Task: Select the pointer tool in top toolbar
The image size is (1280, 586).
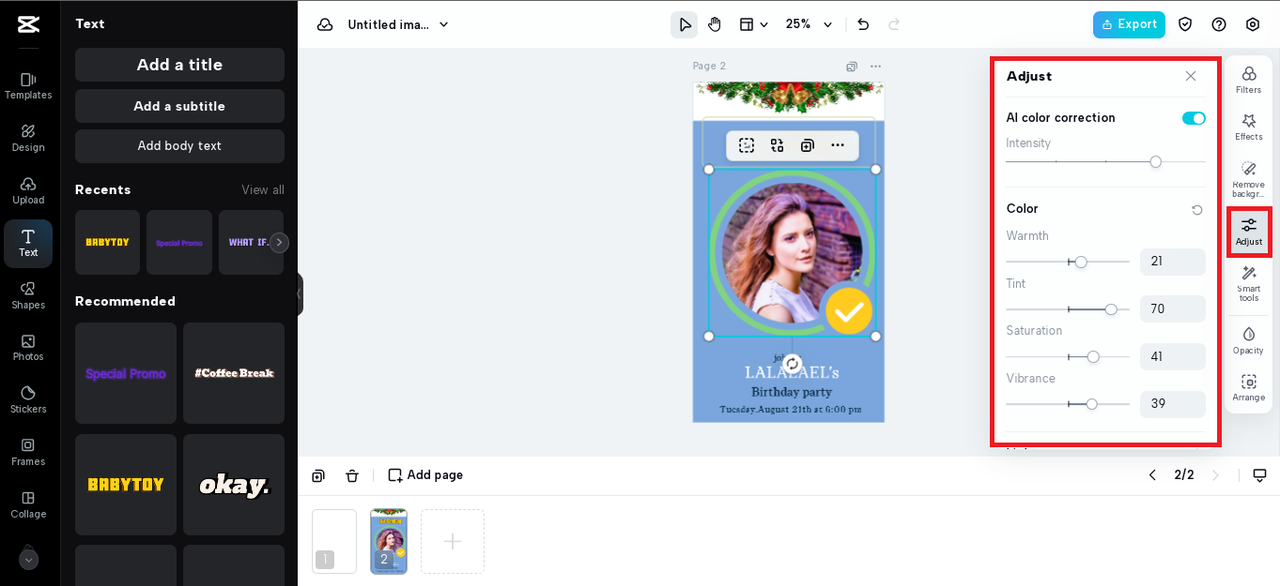Action: pyautogui.click(x=684, y=24)
